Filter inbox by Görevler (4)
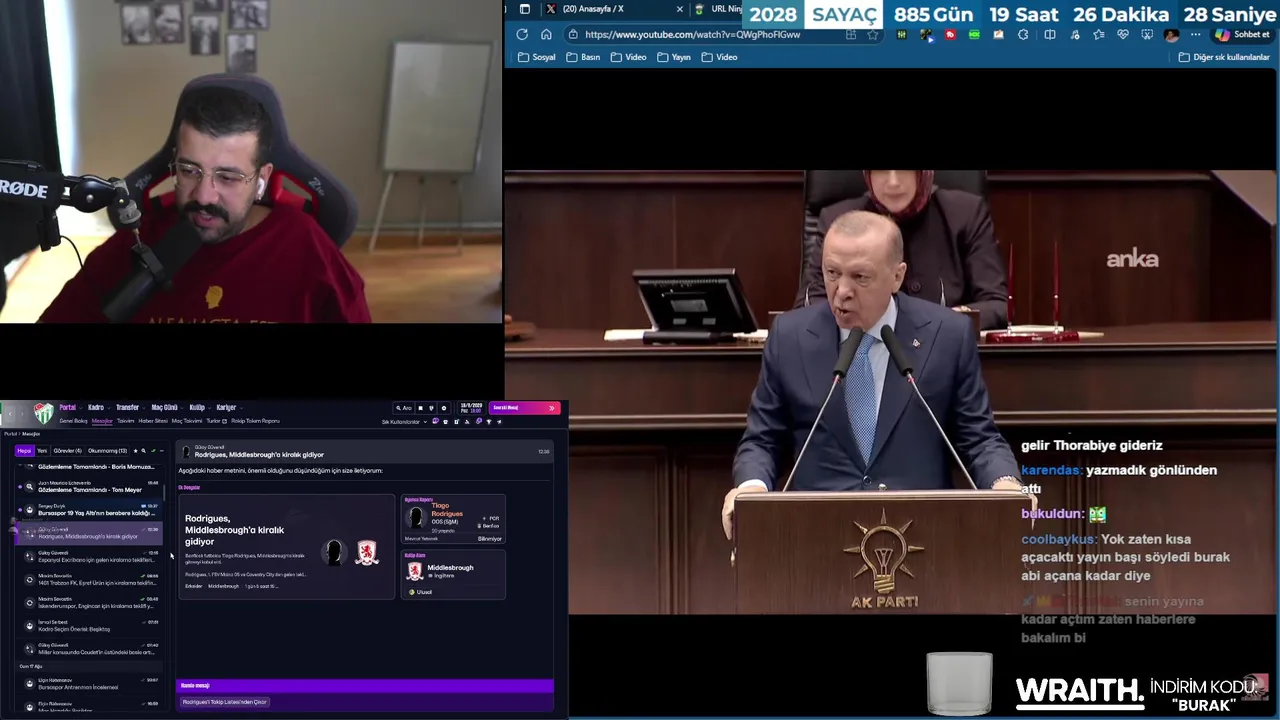The width and height of the screenshot is (1280, 720). pos(67,451)
